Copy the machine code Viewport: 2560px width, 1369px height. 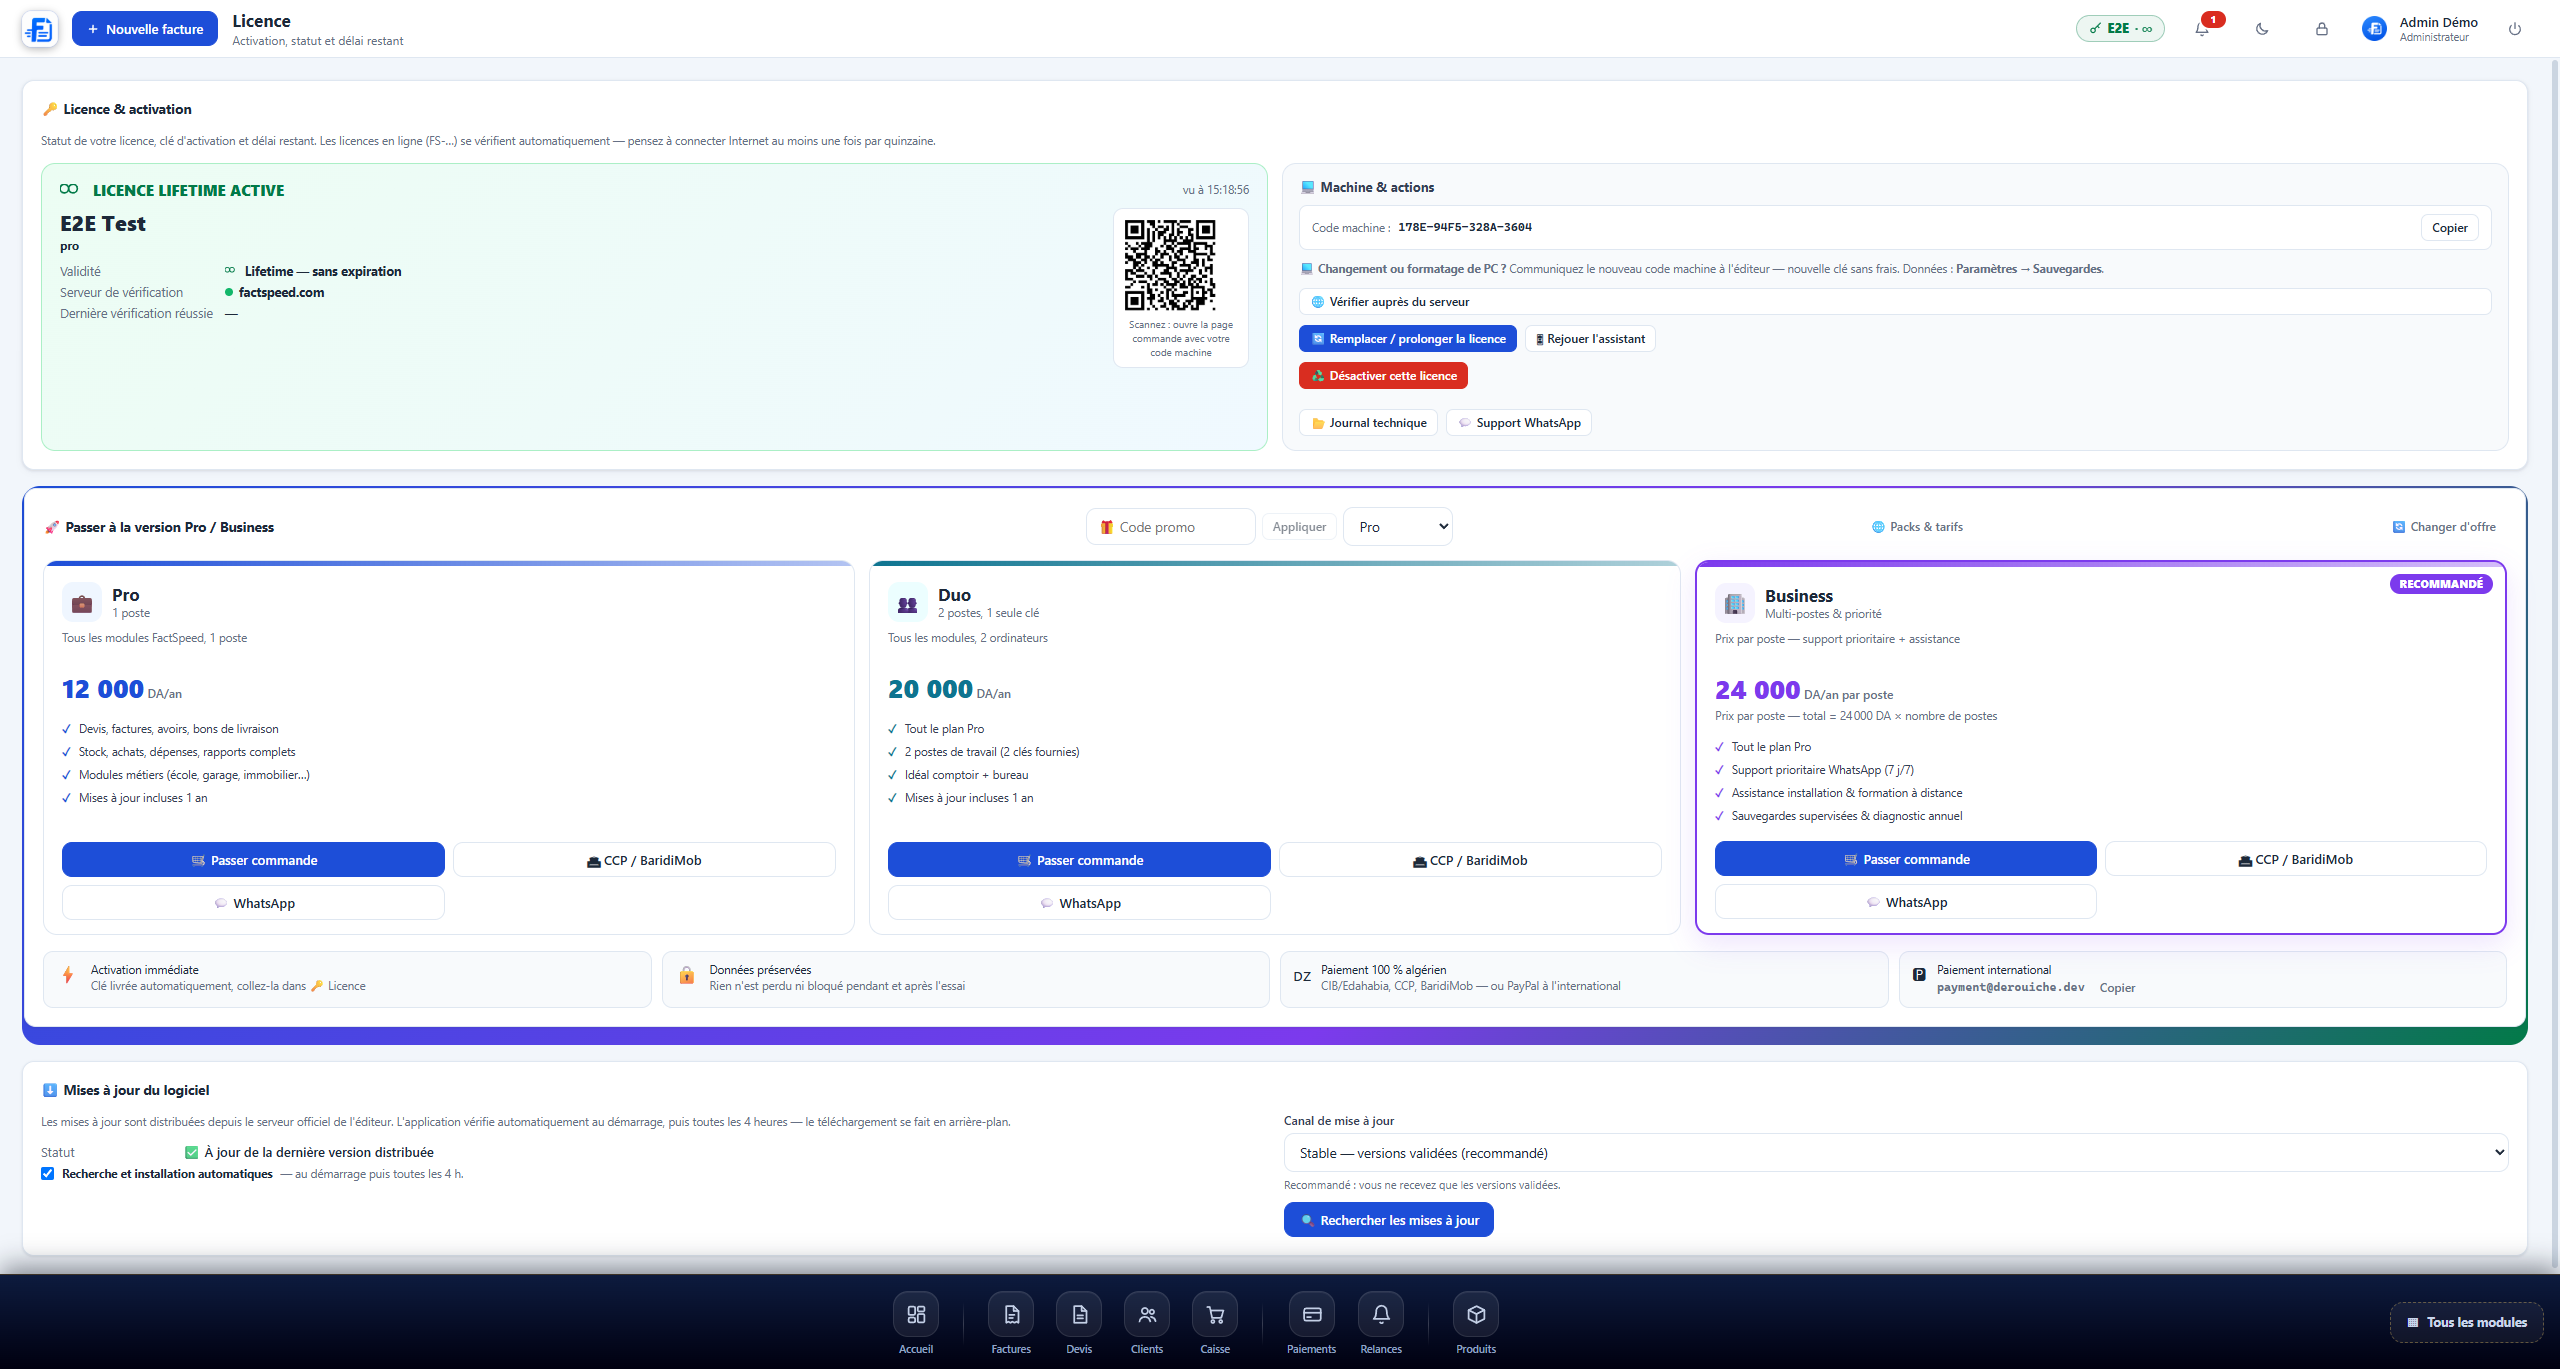(2449, 228)
